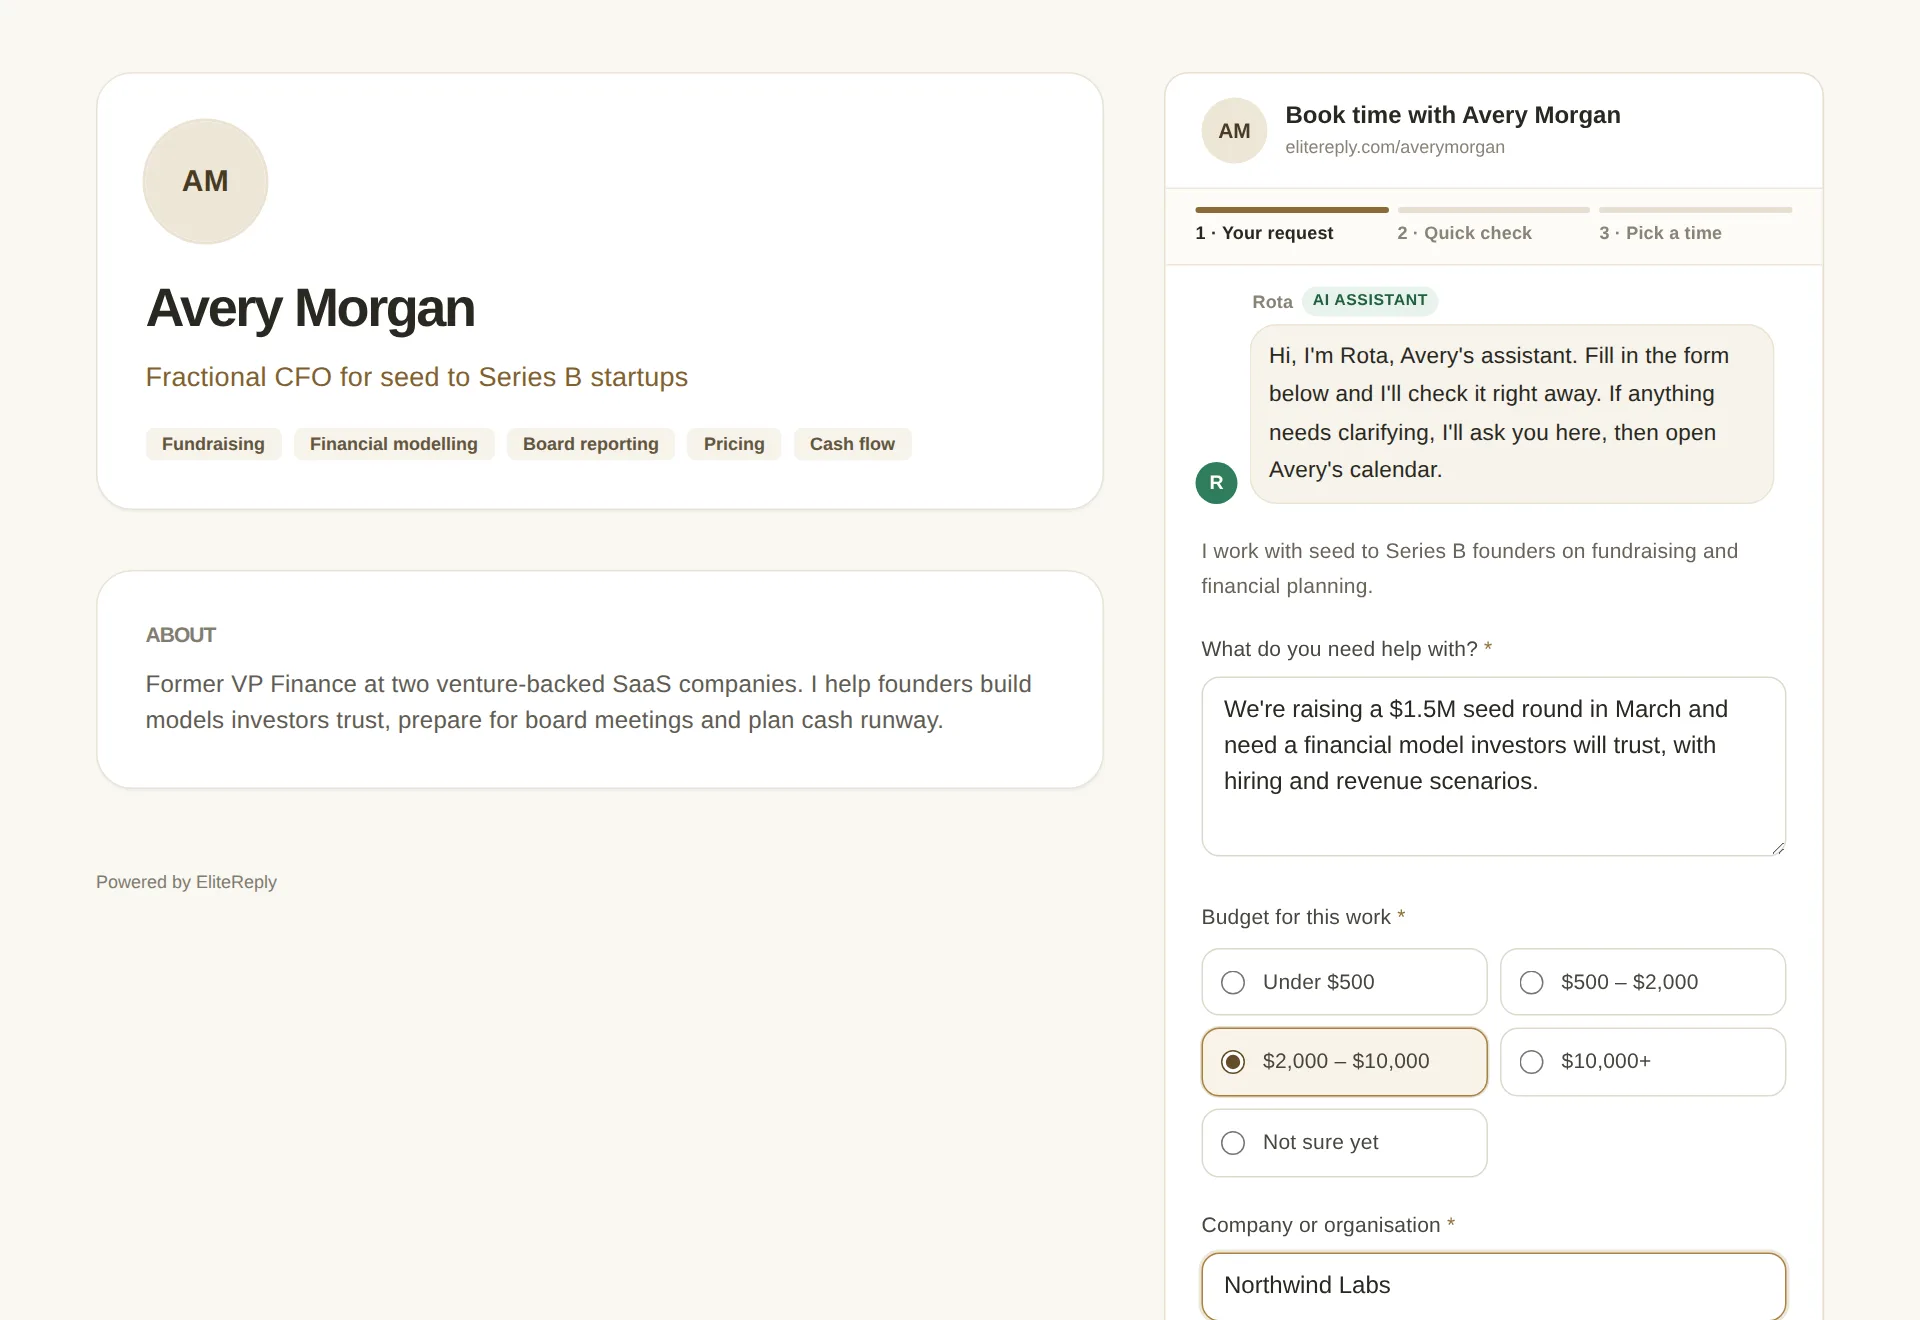Focus the What do you need help with textarea
The width and height of the screenshot is (1920, 1320).
pyautogui.click(x=1493, y=767)
